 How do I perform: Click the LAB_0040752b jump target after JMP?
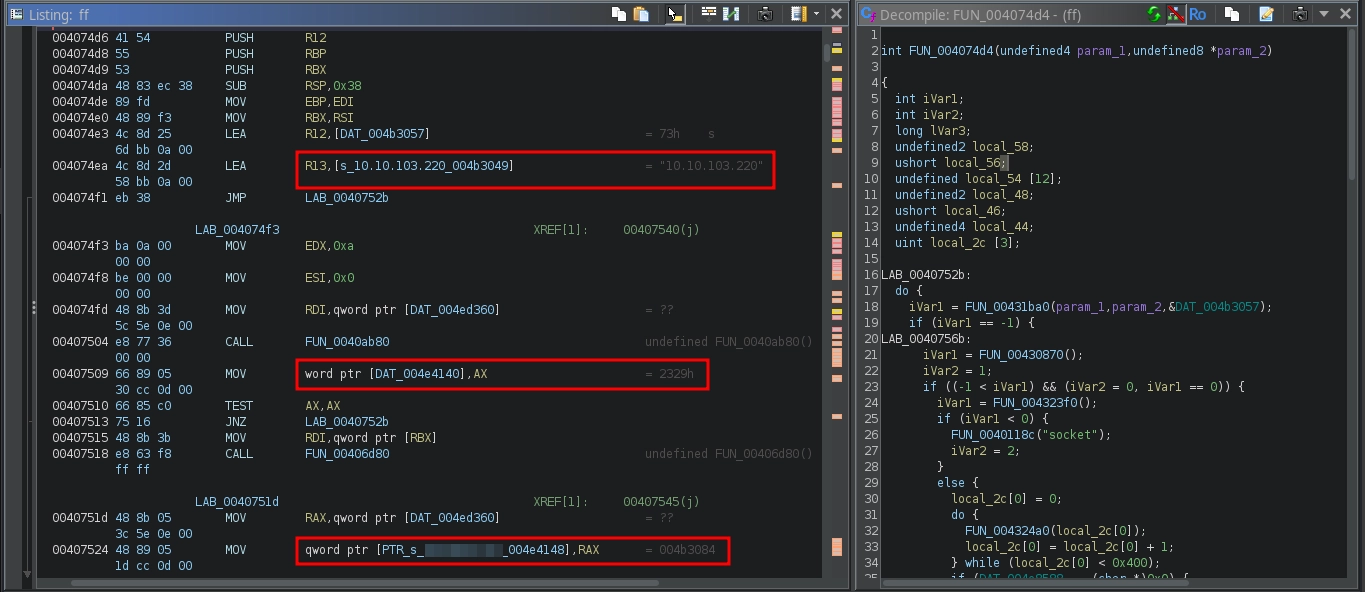tap(347, 198)
